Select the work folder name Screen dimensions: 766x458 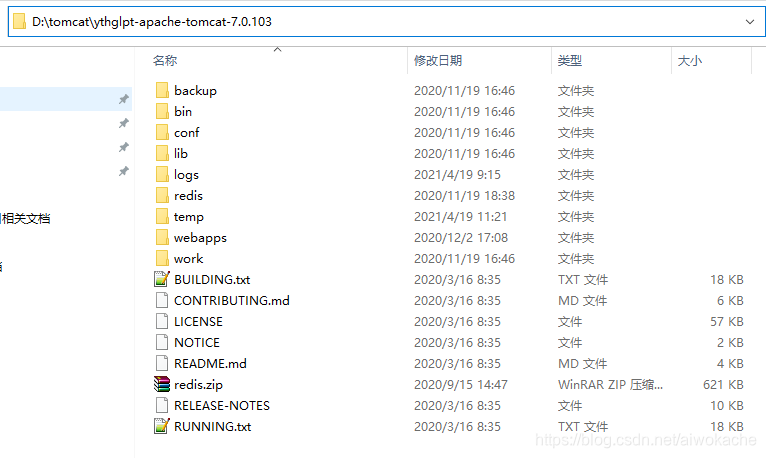(x=189, y=258)
